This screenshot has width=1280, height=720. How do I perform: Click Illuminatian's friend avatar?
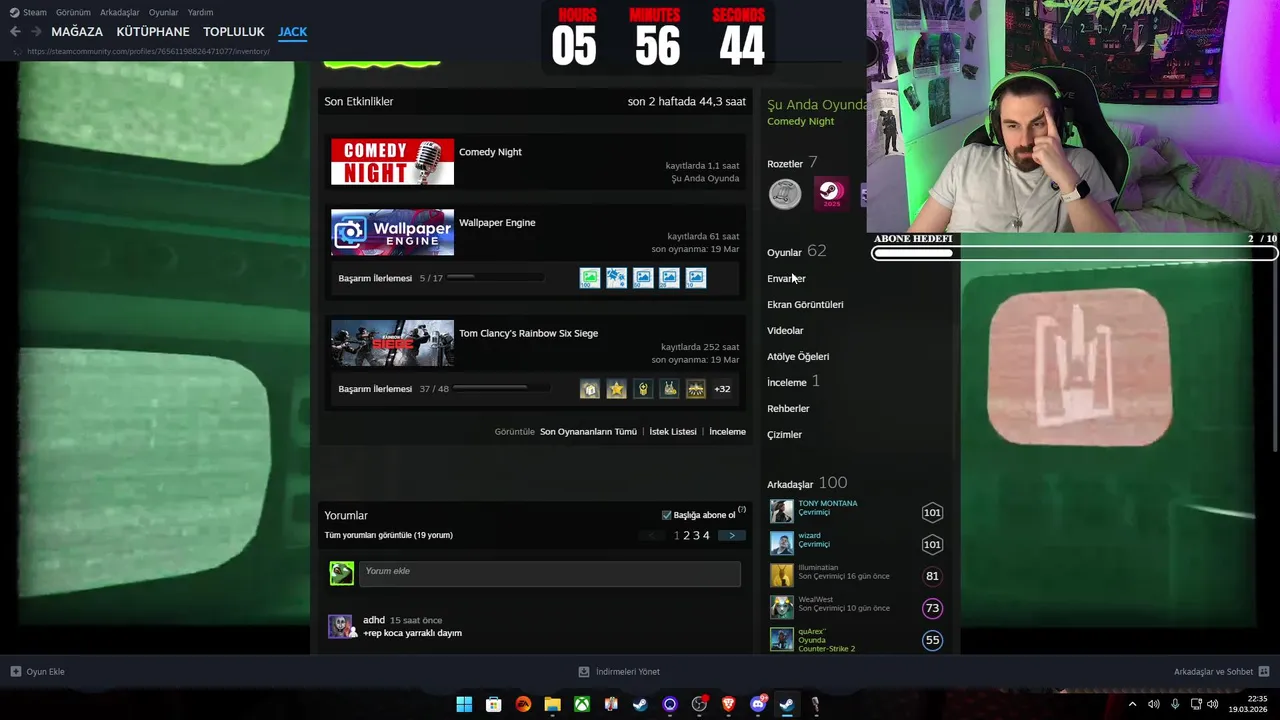[x=781, y=576]
